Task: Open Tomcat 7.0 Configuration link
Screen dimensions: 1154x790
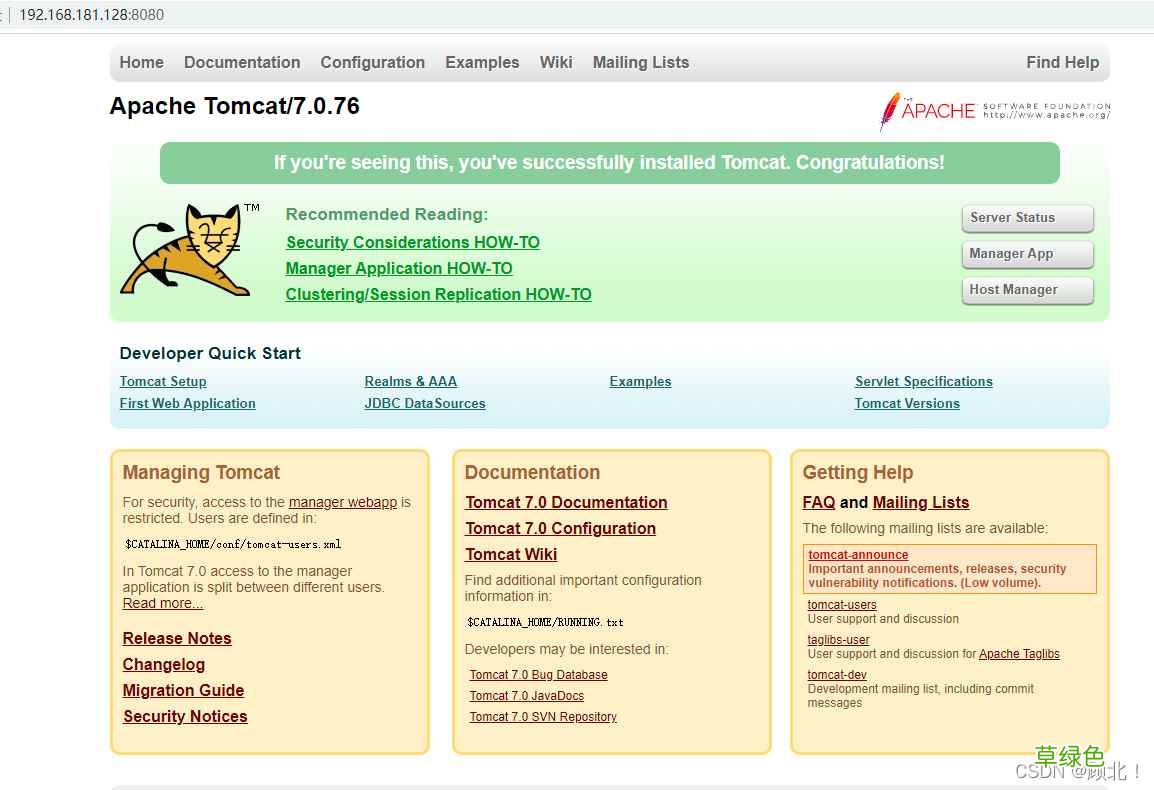Action: 560,529
